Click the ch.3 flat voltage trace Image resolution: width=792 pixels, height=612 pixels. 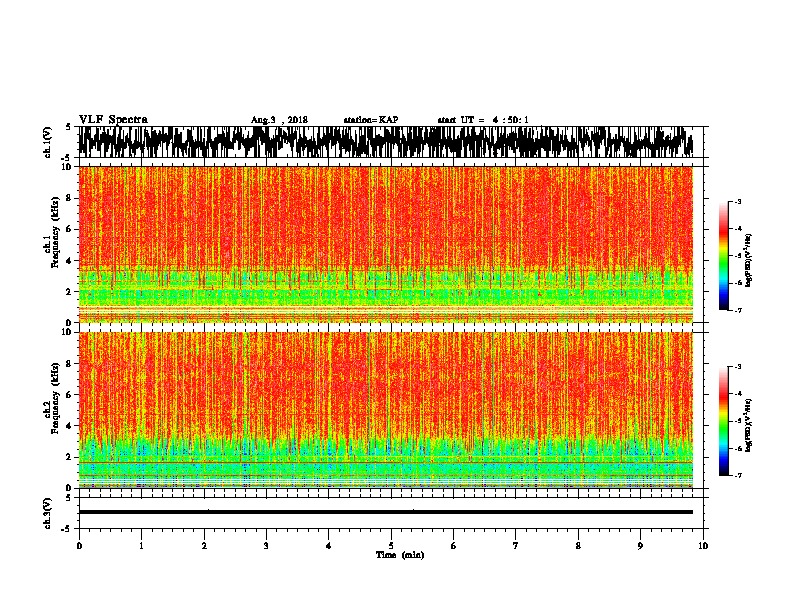386,512
